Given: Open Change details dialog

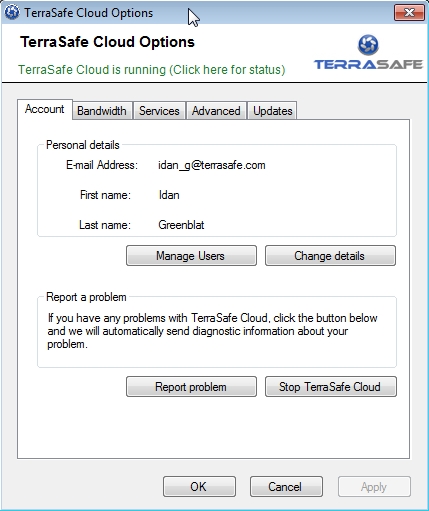Looking at the screenshot, I should pyautogui.click(x=330, y=256).
